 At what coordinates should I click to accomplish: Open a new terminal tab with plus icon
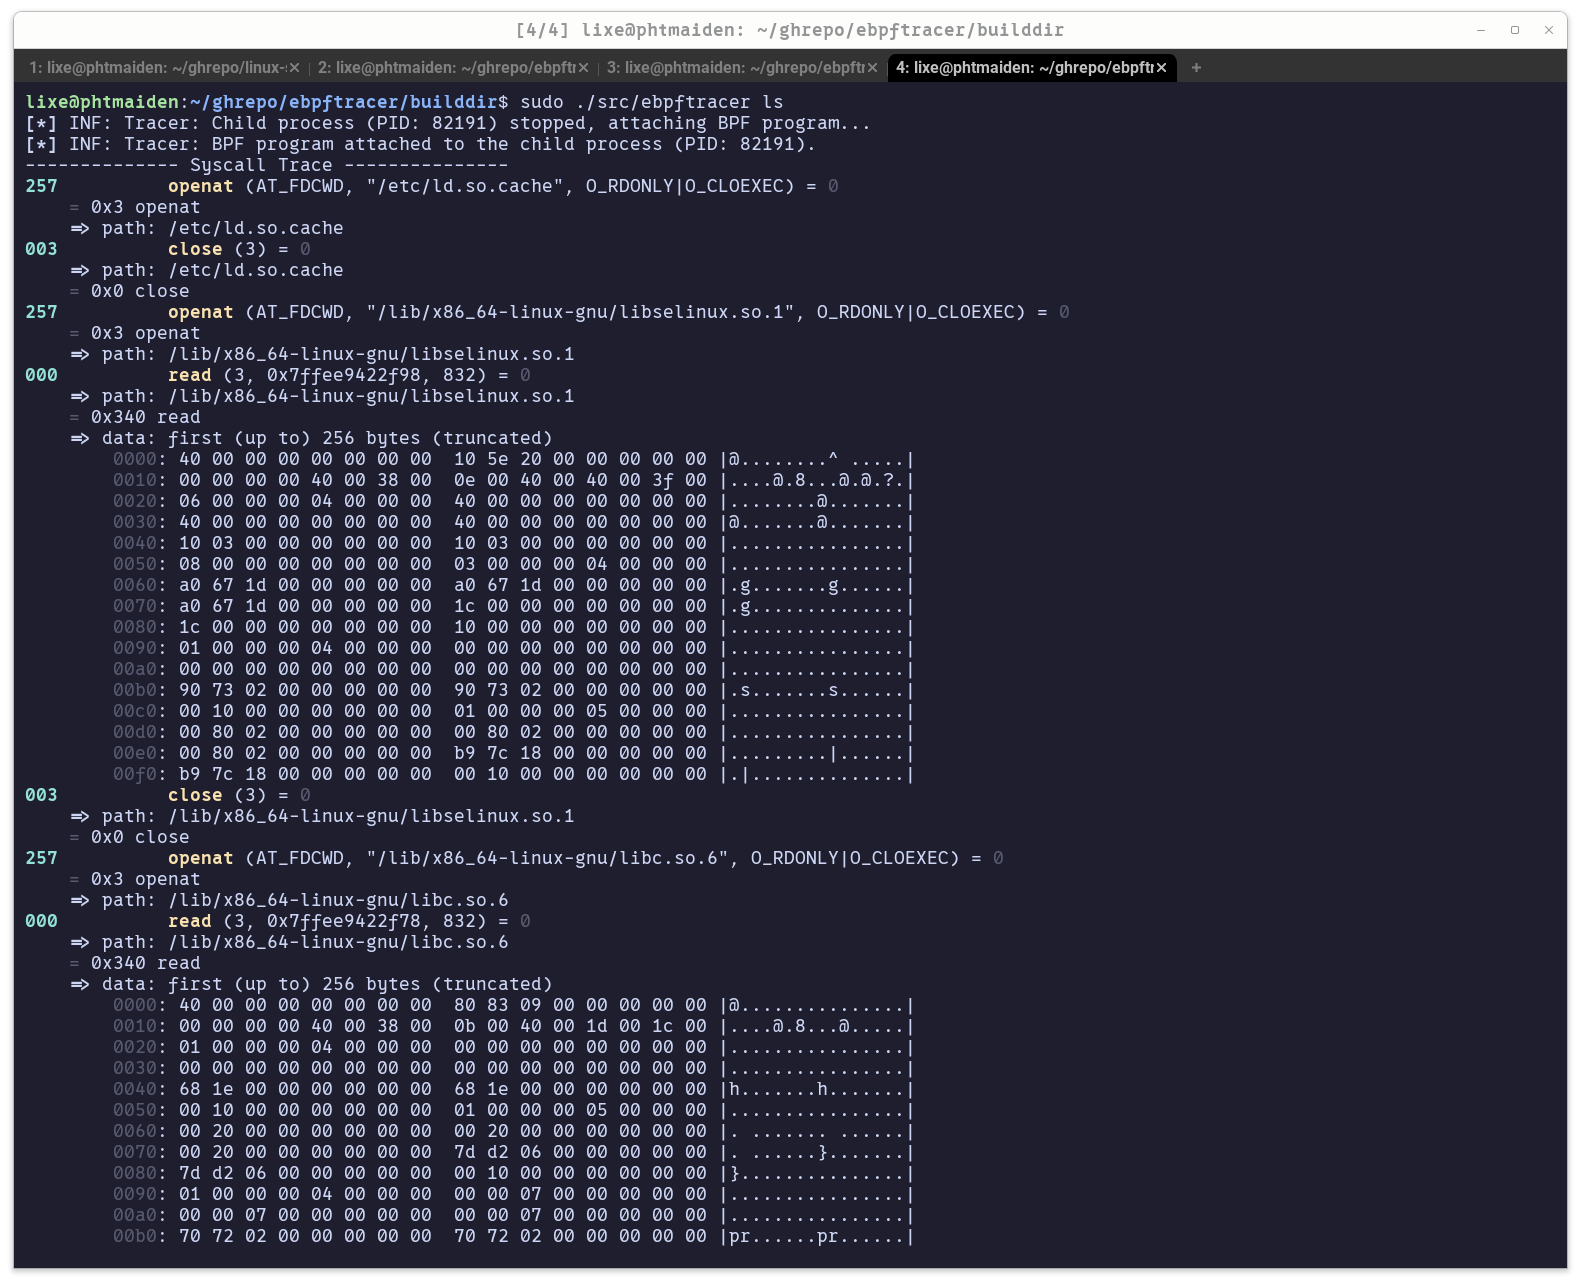1196,68
